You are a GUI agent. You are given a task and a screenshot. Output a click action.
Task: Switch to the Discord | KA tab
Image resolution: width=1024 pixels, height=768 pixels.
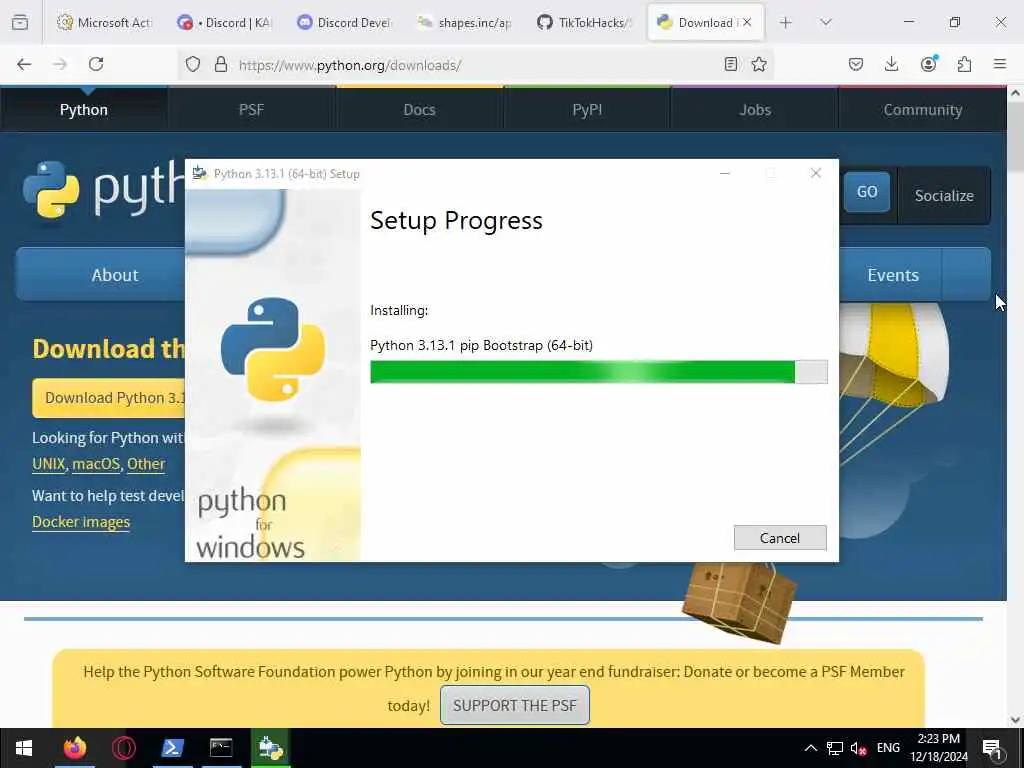click(224, 23)
